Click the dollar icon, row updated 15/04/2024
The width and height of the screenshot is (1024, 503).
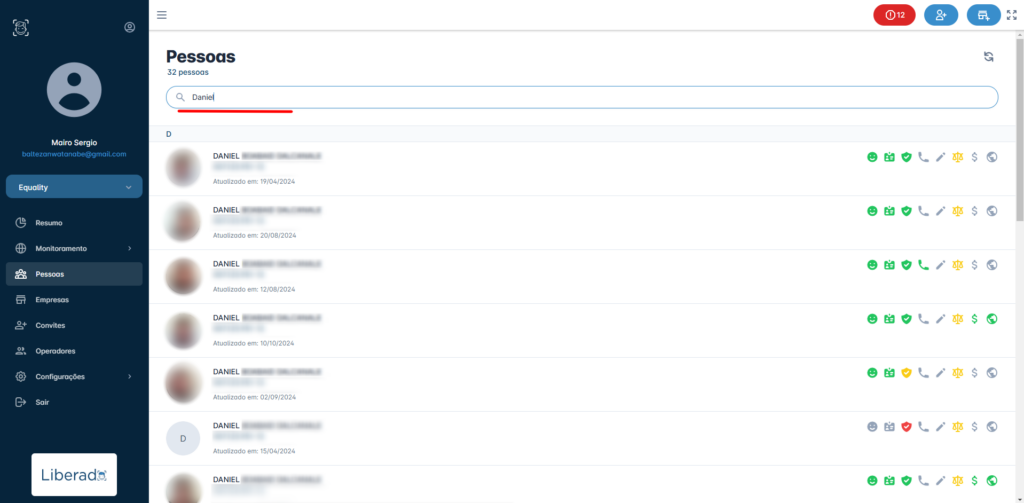point(974,427)
